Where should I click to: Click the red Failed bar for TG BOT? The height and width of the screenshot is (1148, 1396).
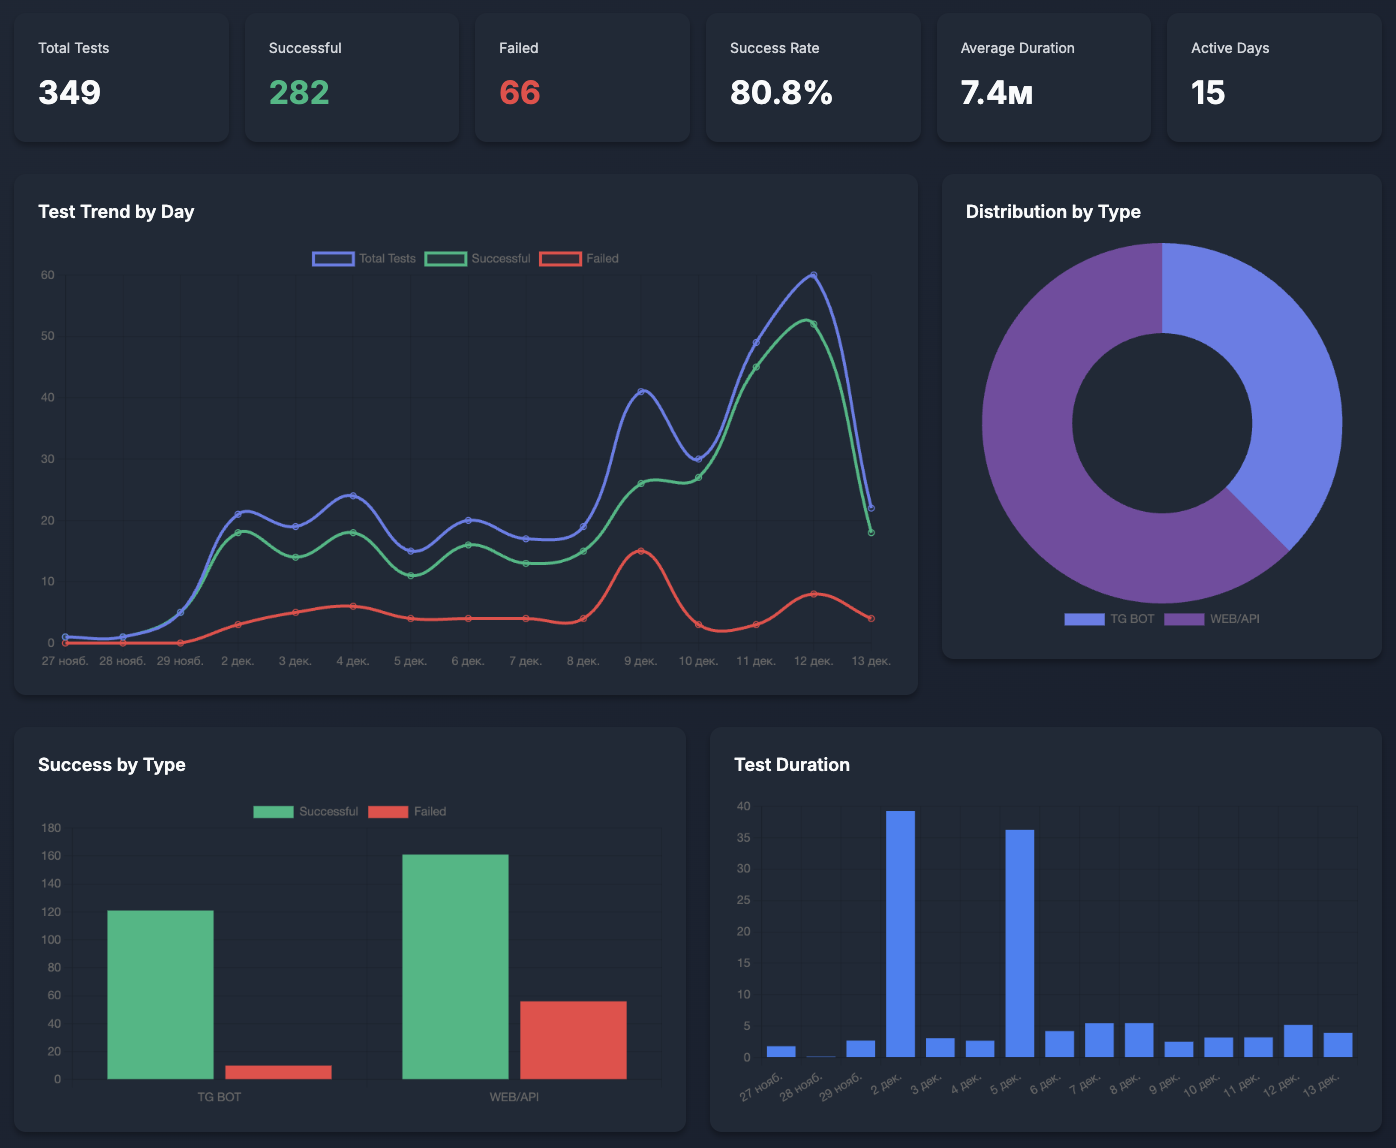point(277,1070)
